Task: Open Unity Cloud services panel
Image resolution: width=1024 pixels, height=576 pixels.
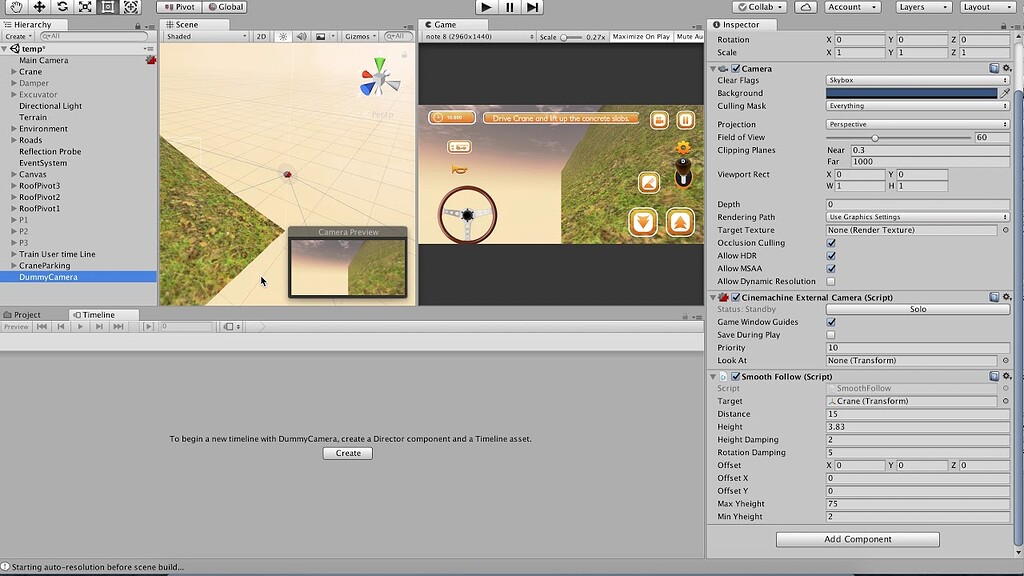Action: coord(806,6)
